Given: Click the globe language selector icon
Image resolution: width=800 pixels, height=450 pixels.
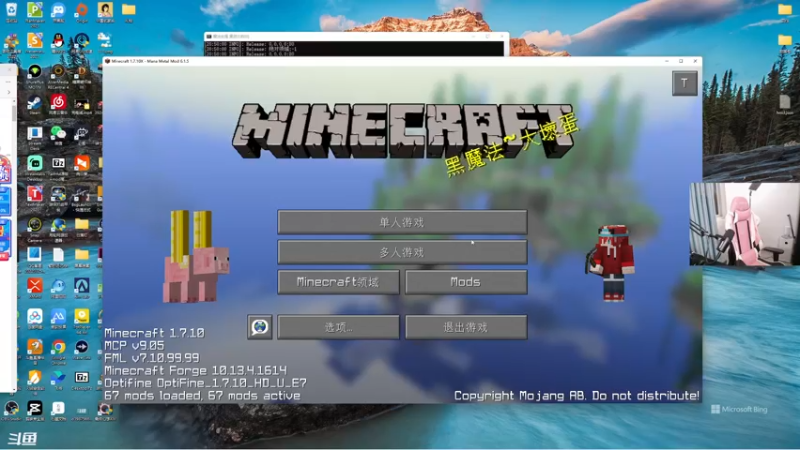Looking at the screenshot, I should coord(260,327).
